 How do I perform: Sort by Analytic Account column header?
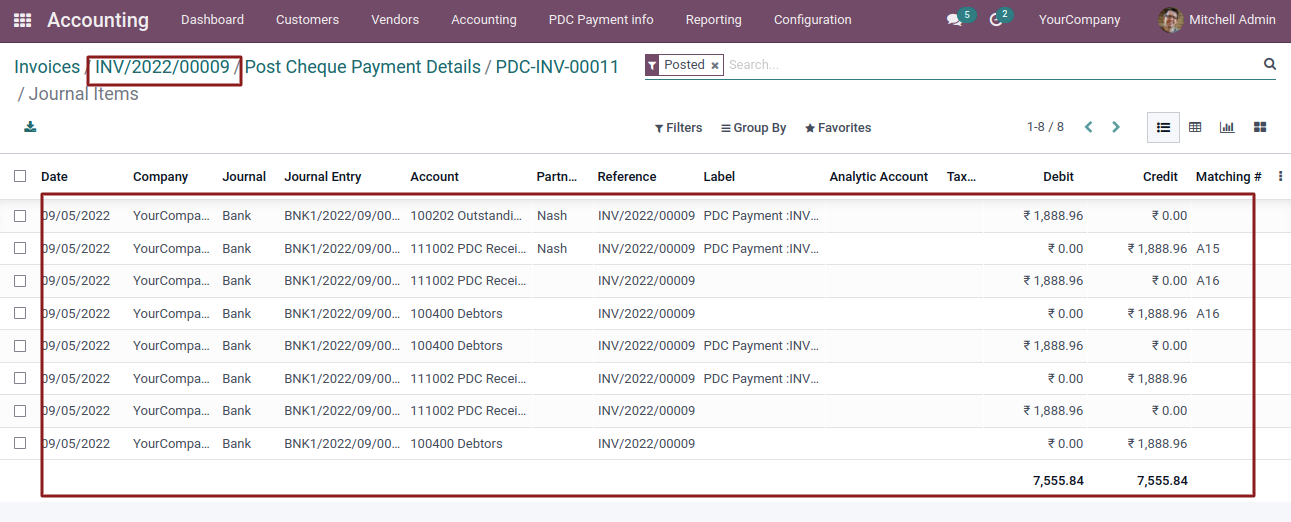(x=879, y=176)
